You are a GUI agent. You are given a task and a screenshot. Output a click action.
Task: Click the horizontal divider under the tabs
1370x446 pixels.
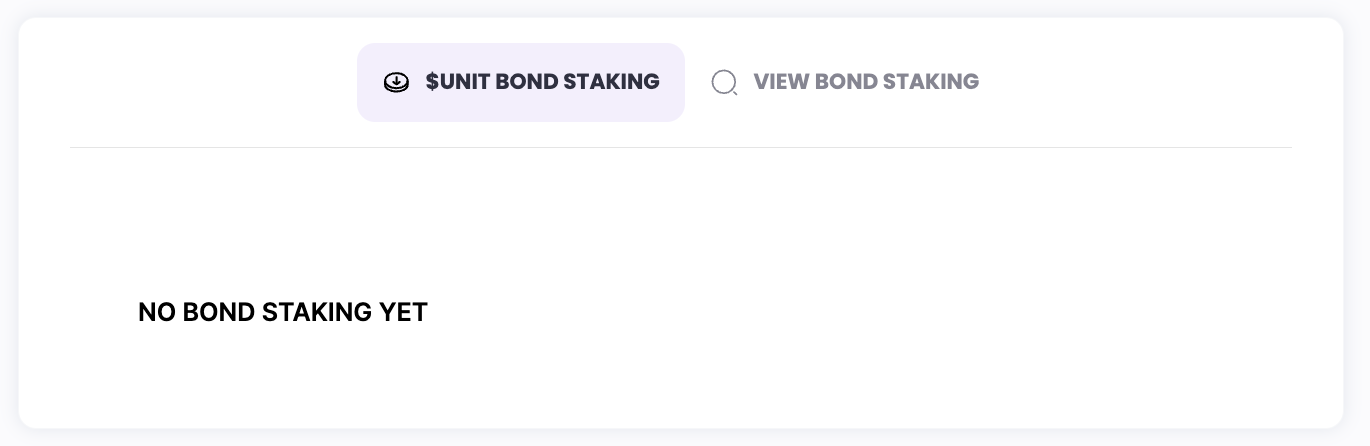pyautogui.click(x=680, y=148)
